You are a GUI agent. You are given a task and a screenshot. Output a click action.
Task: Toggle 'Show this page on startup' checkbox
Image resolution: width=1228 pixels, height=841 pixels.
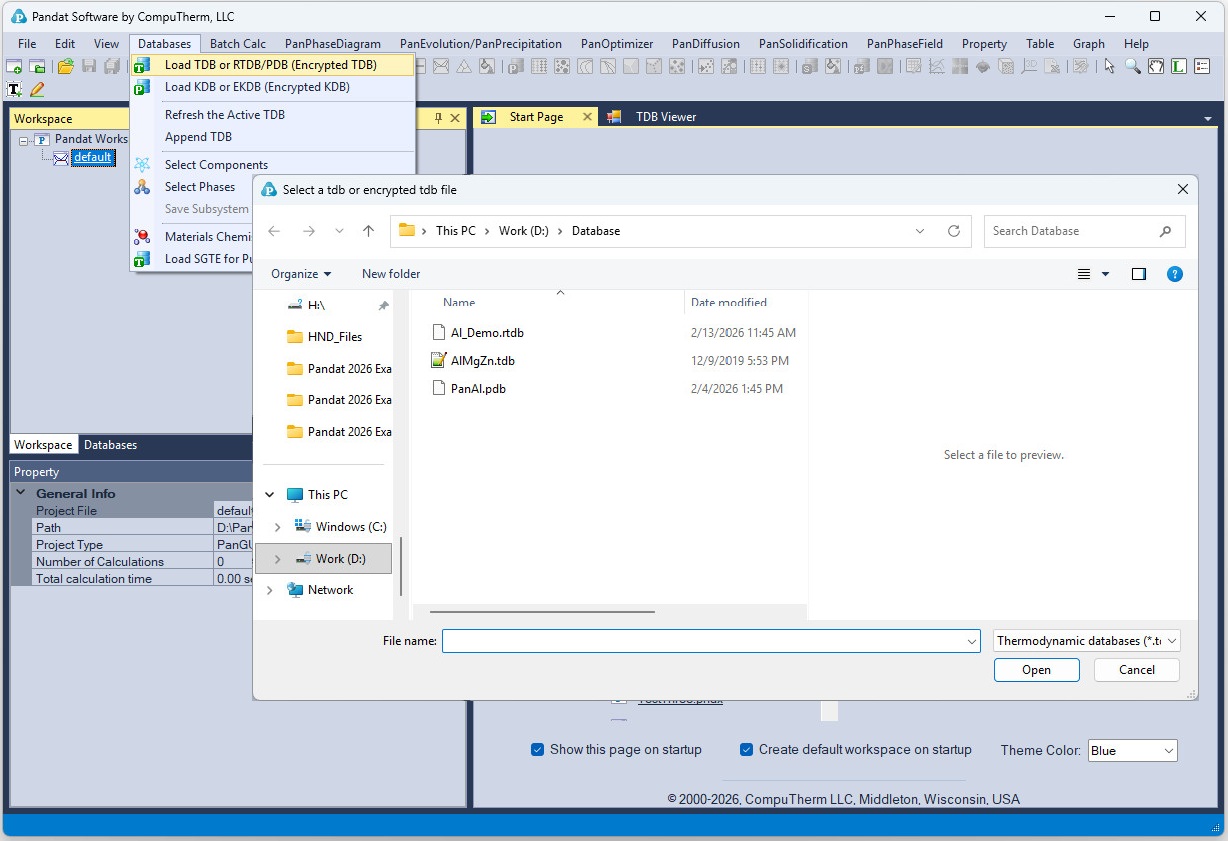538,750
